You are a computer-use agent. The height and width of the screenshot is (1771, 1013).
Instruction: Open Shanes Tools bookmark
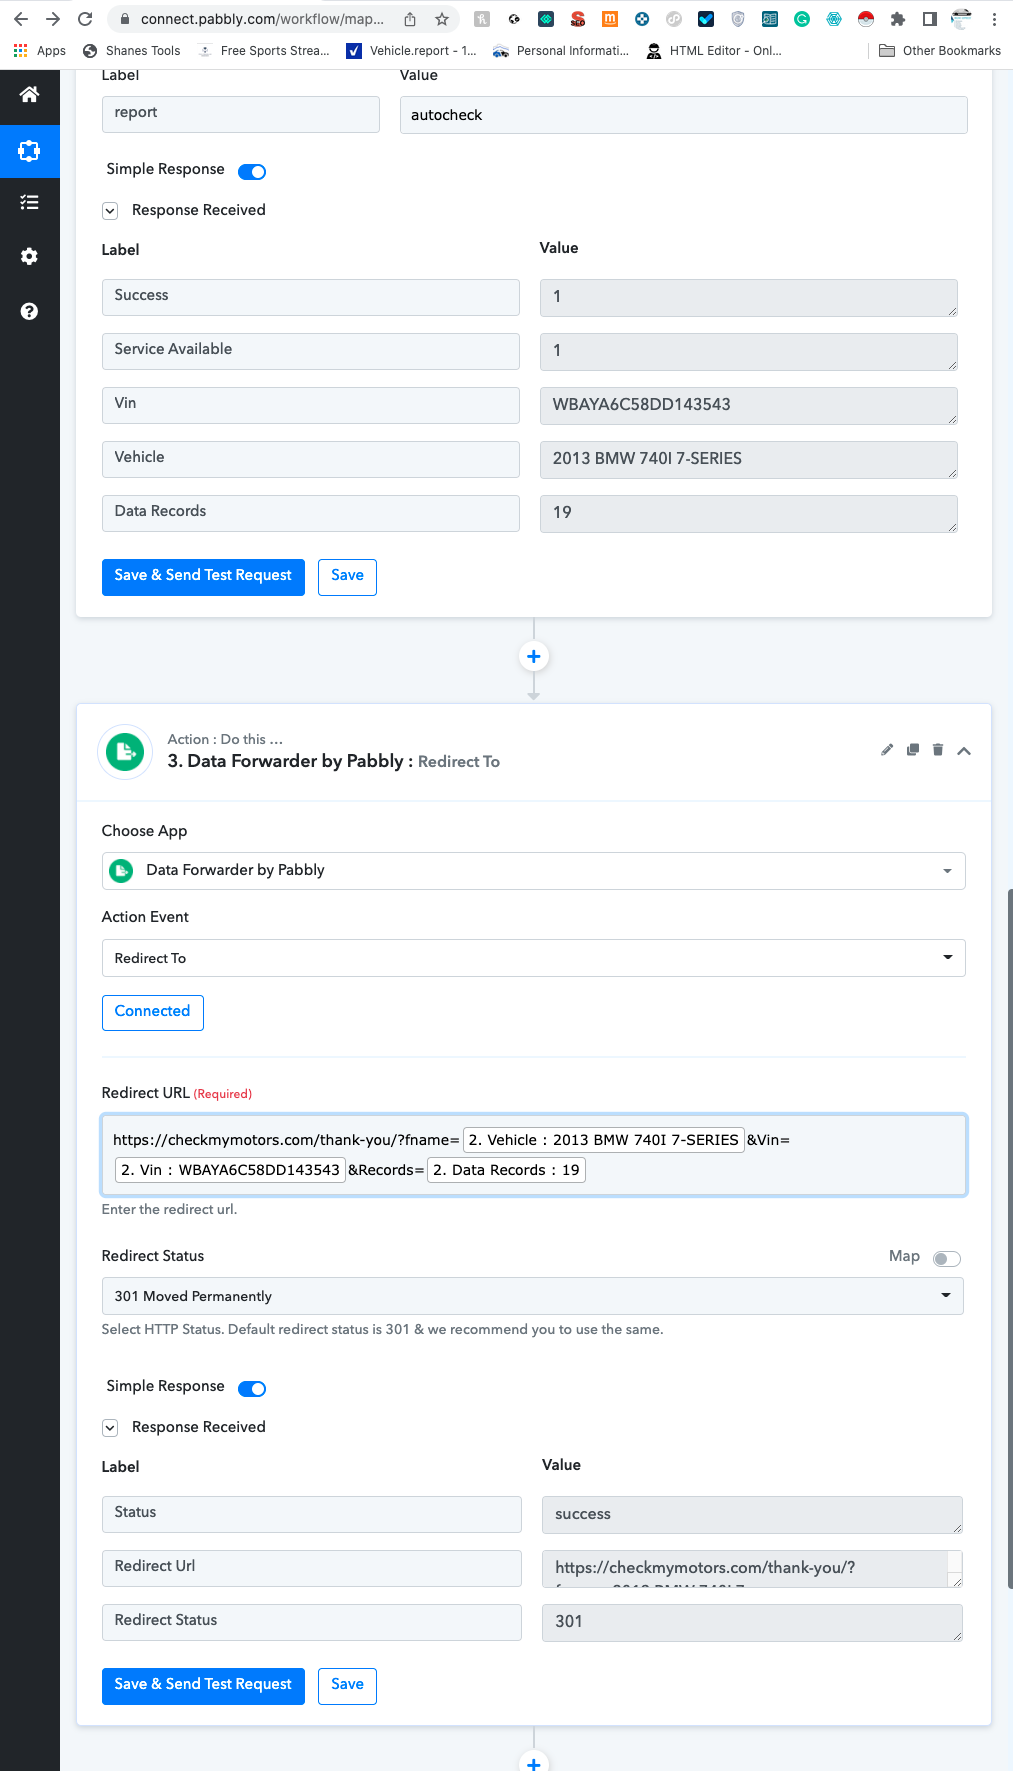132,51
